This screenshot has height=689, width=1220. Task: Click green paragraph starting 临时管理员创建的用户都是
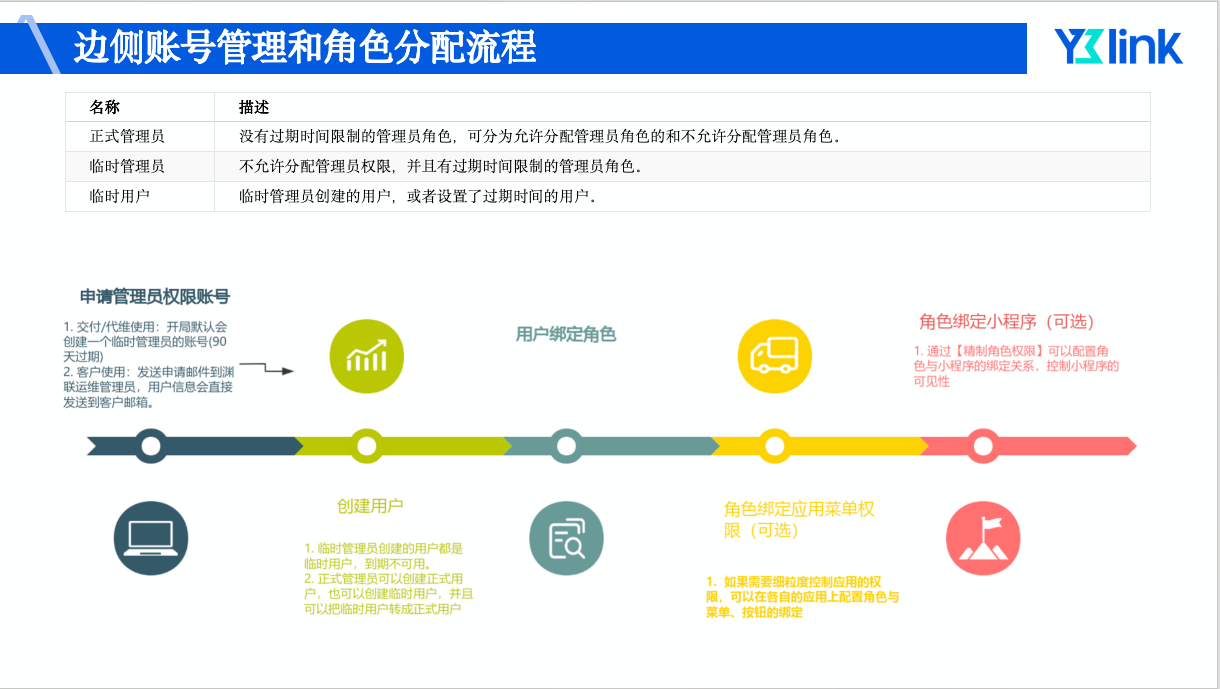pyautogui.click(x=389, y=578)
